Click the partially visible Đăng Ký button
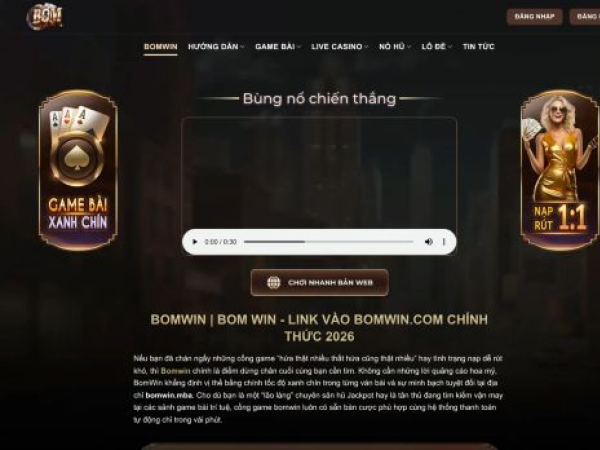Image resolution: width=600 pixels, height=450 pixels. click(x=585, y=16)
